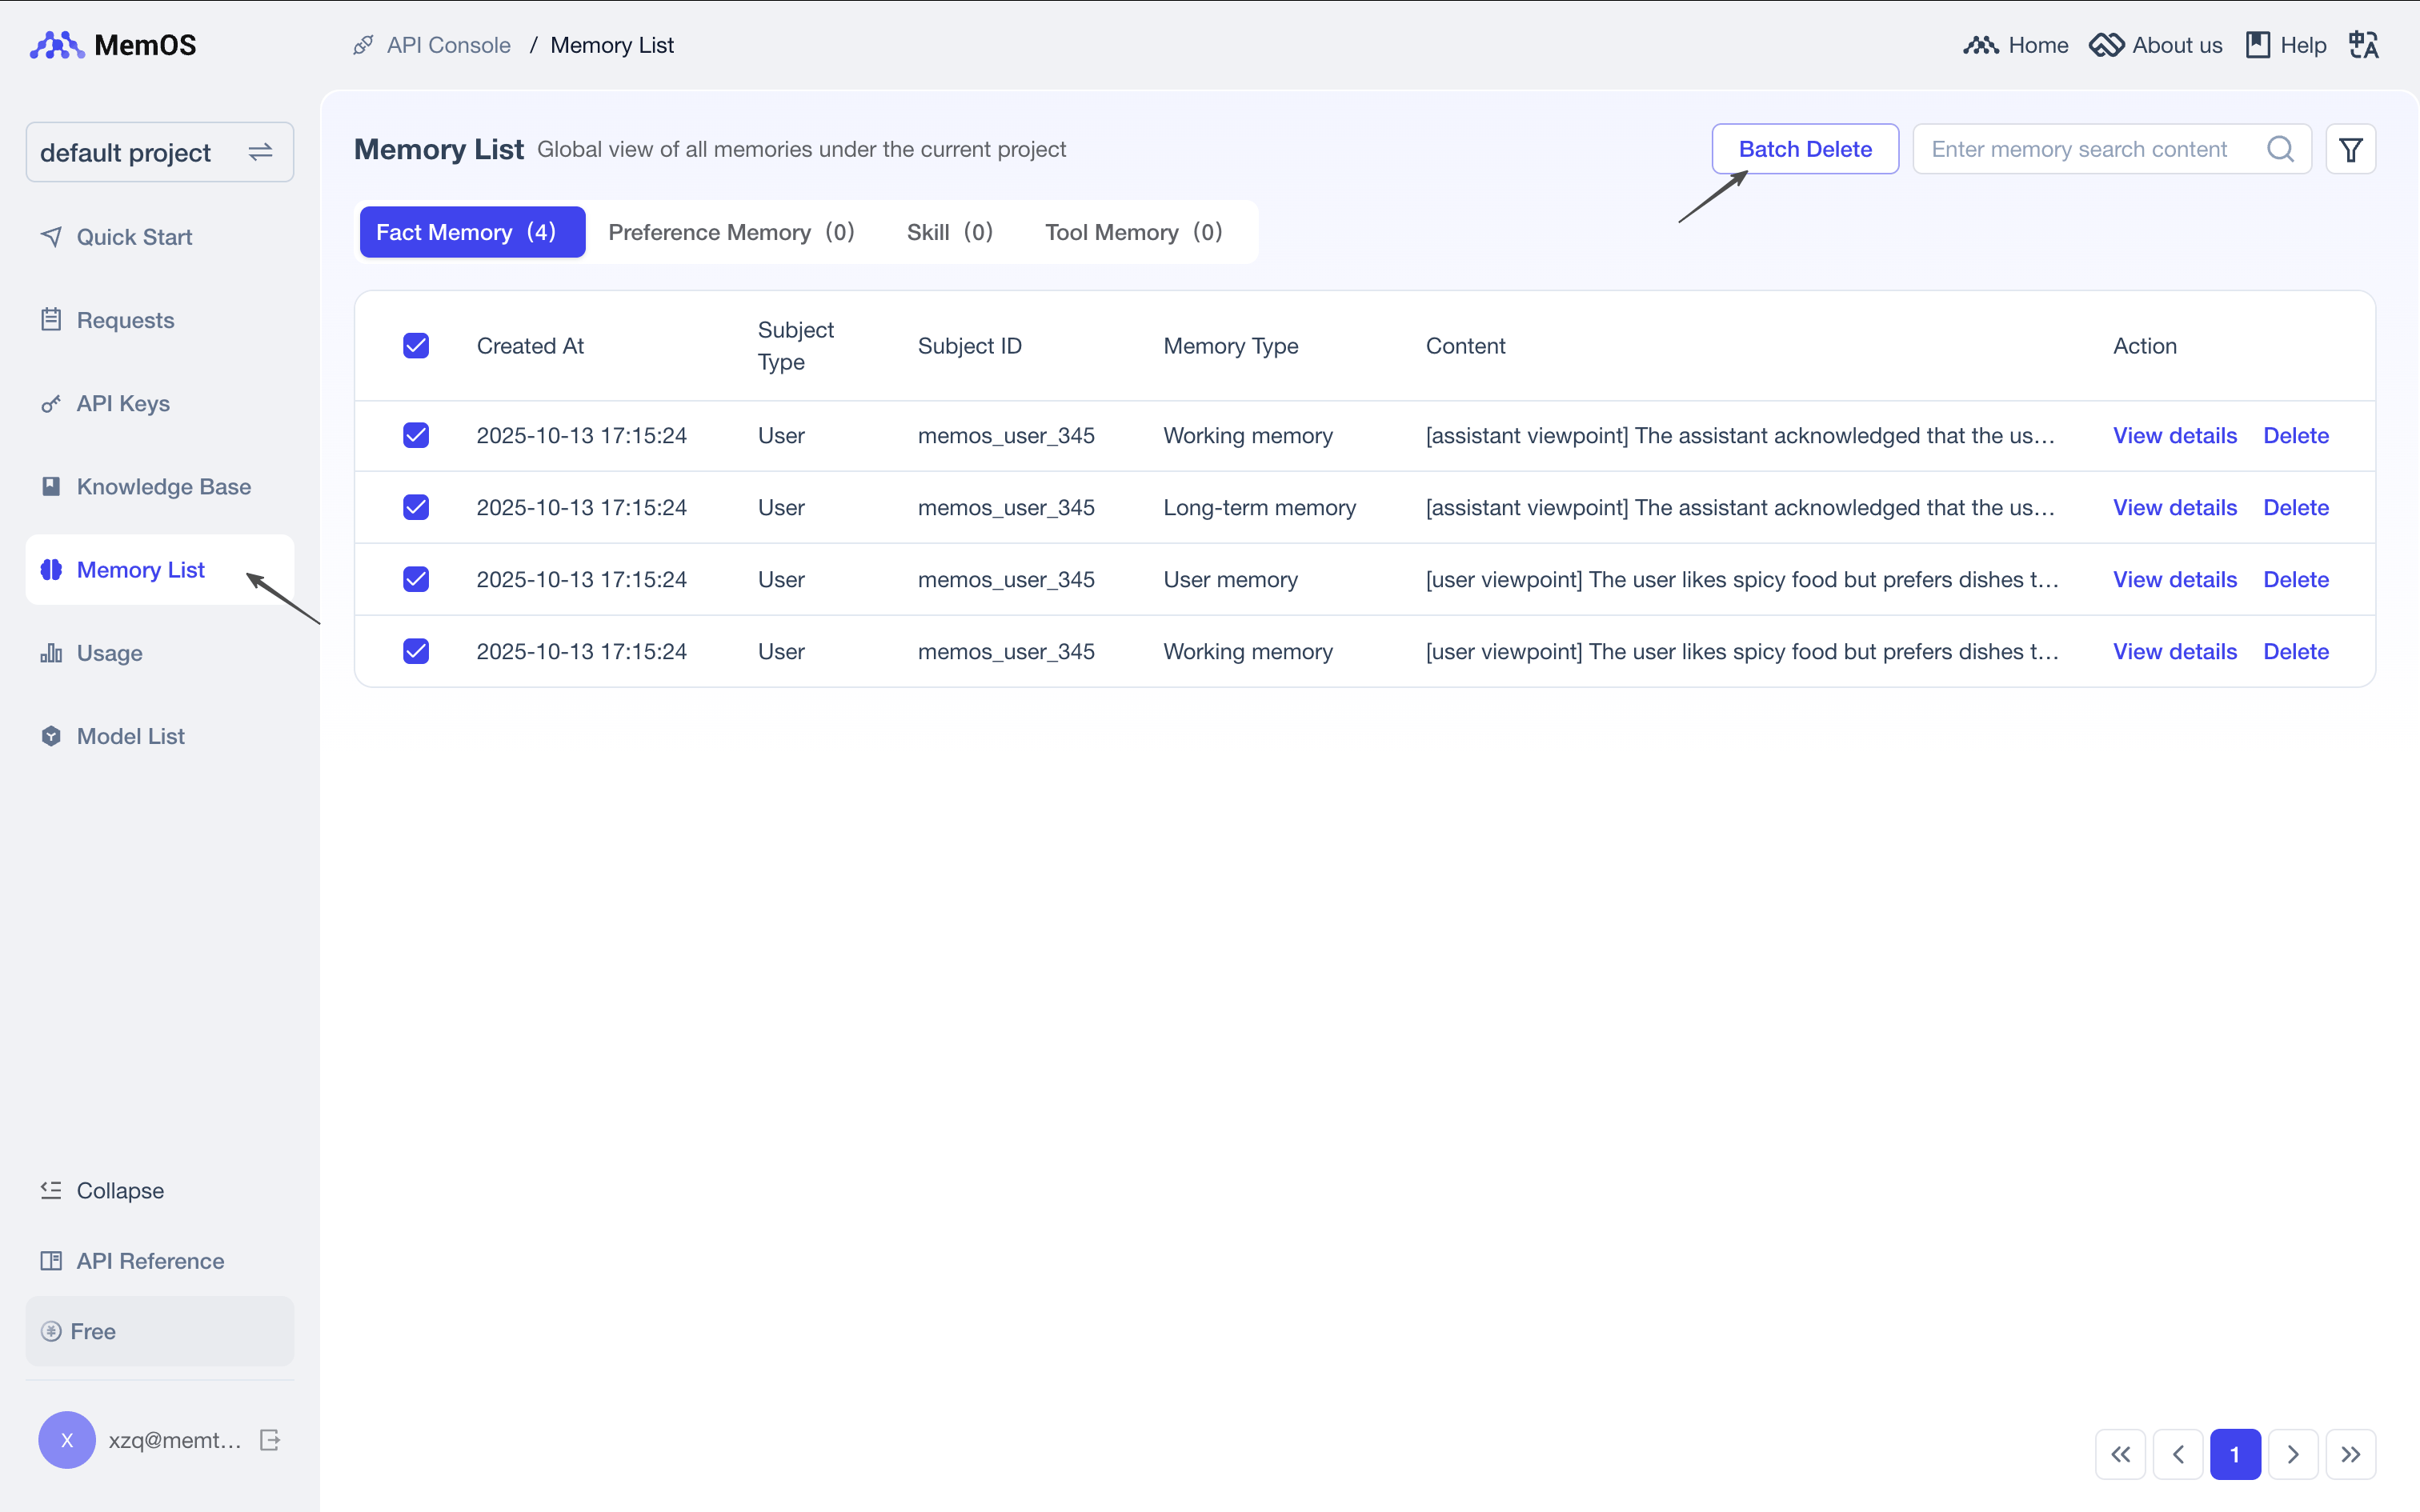Uncheck the first Working memory row checkbox

(416, 435)
